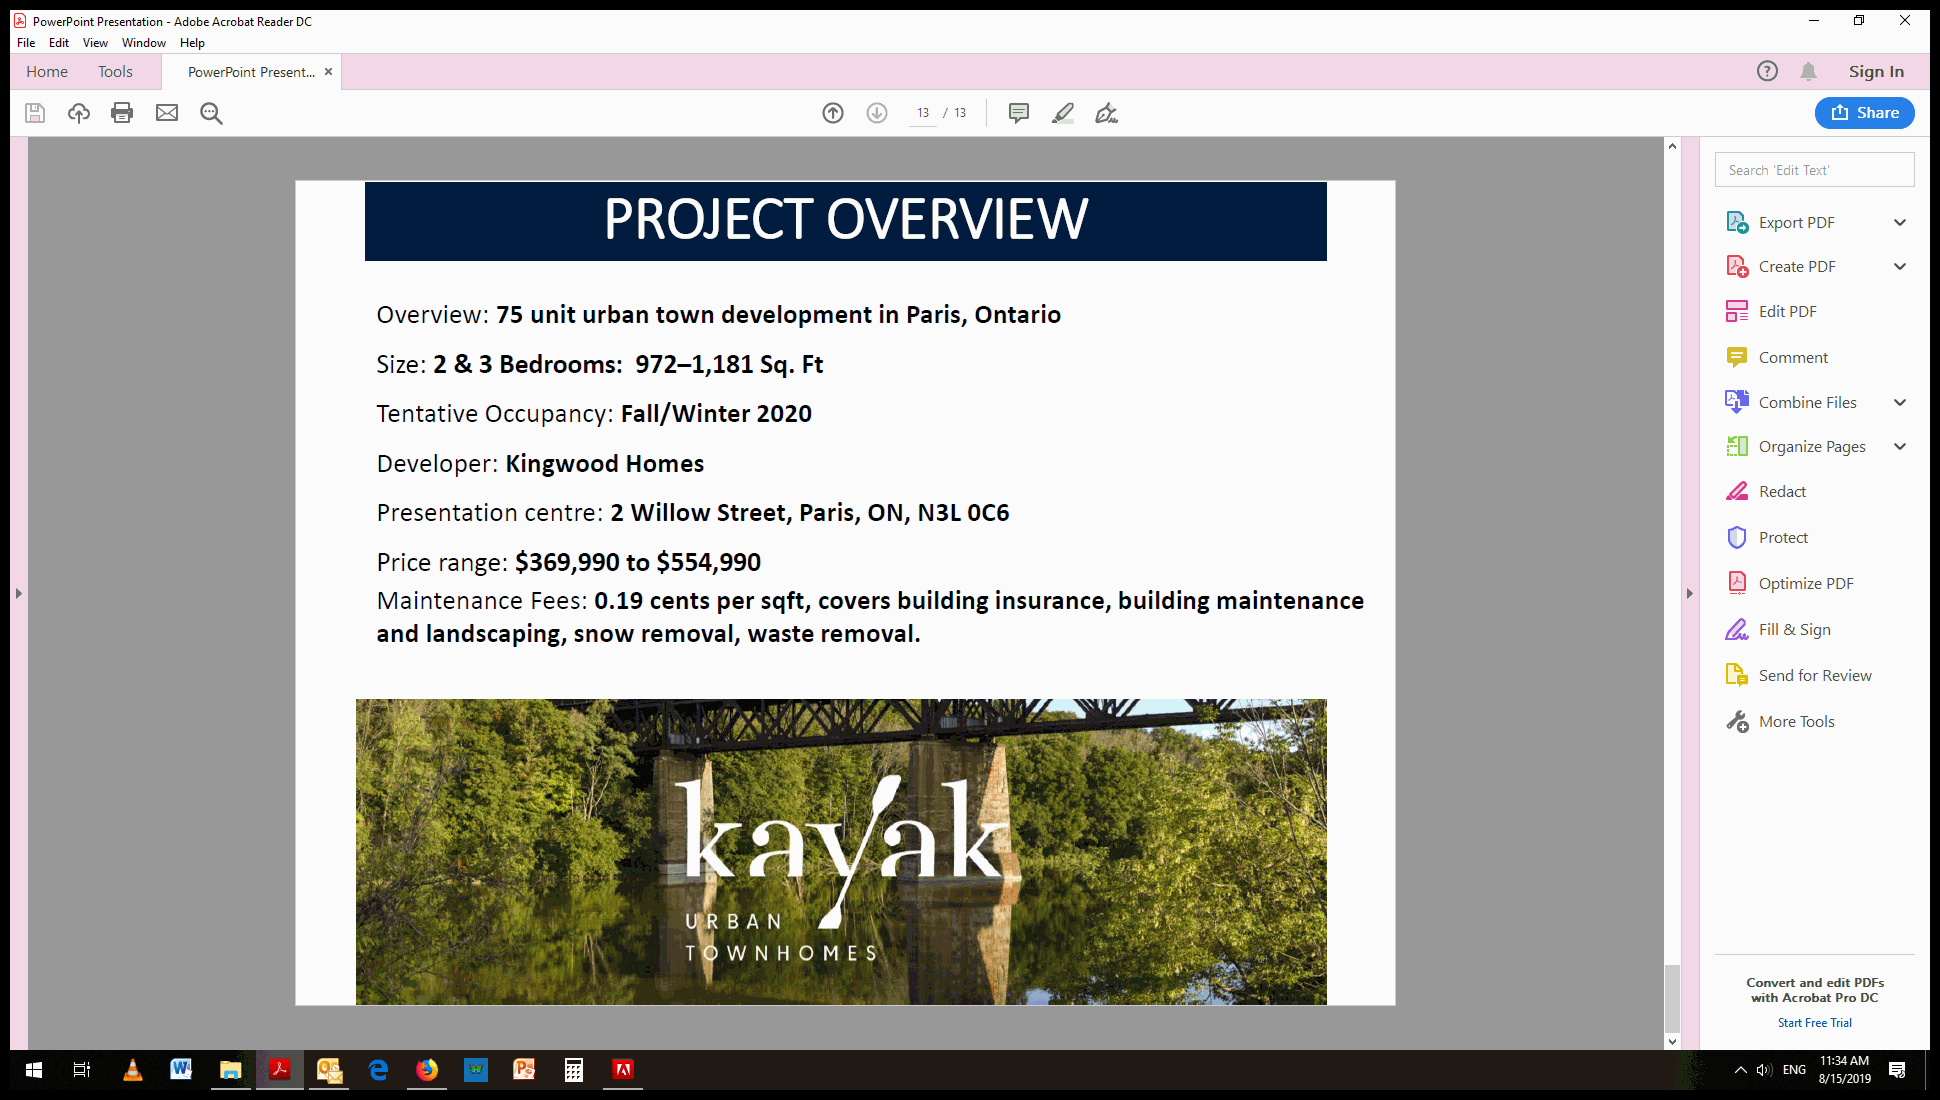Open the Help menu
Screen dimensions: 1940x1100
coord(192,43)
